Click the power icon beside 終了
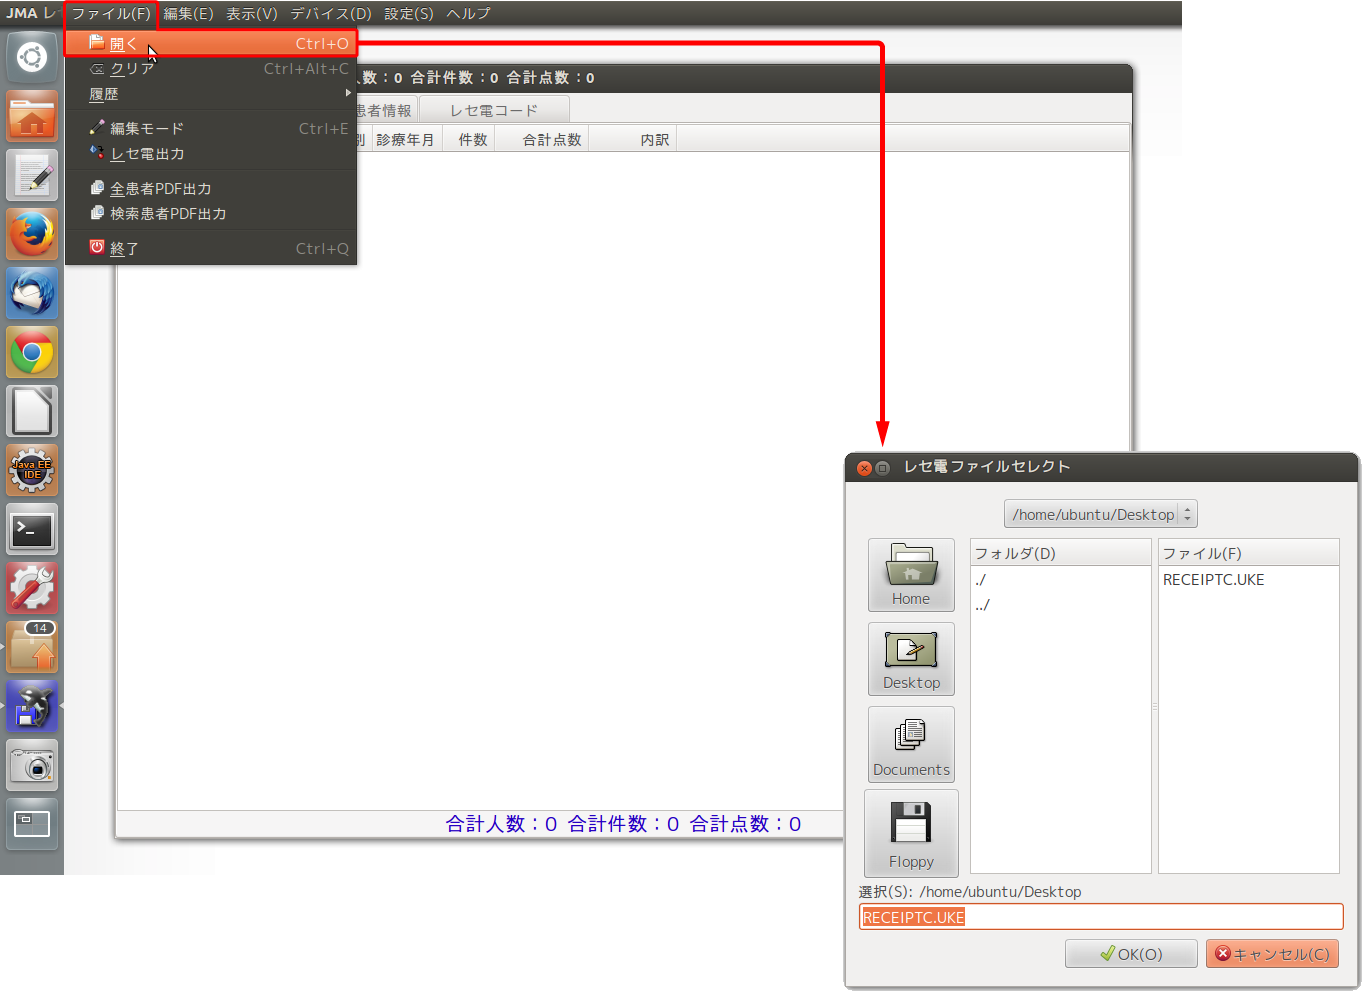Viewport: 1362px width, 991px height. click(x=97, y=247)
